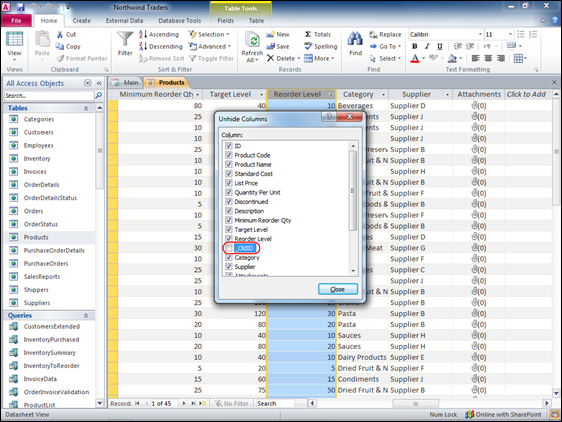Open the font name Calibri dropdown
562x422 pixels.
pyautogui.click(x=480, y=34)
